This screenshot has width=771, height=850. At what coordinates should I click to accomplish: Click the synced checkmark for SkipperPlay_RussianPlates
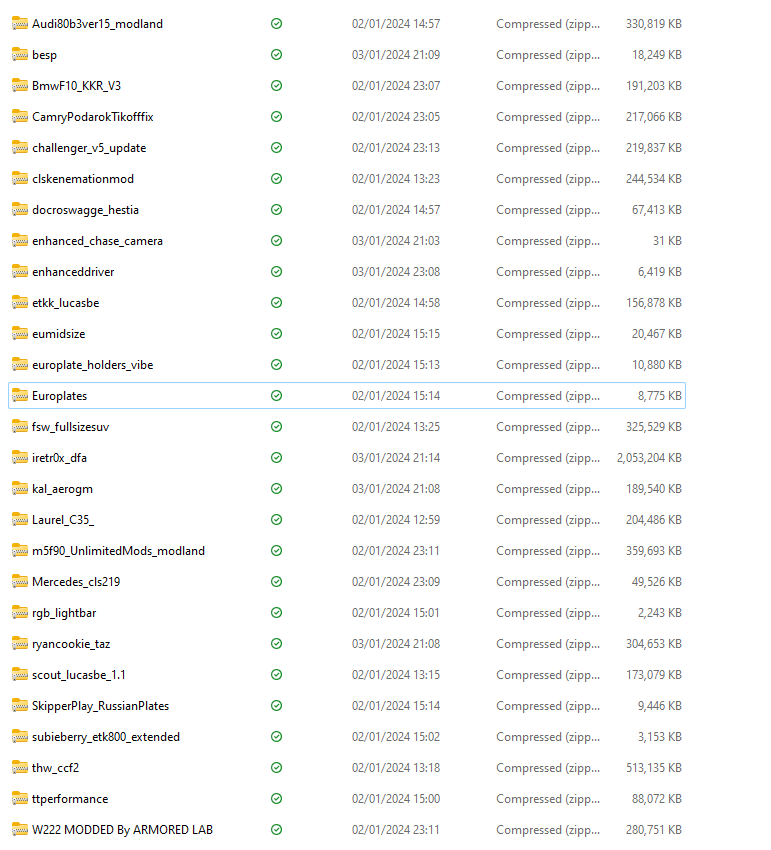(x=277, y=705)
